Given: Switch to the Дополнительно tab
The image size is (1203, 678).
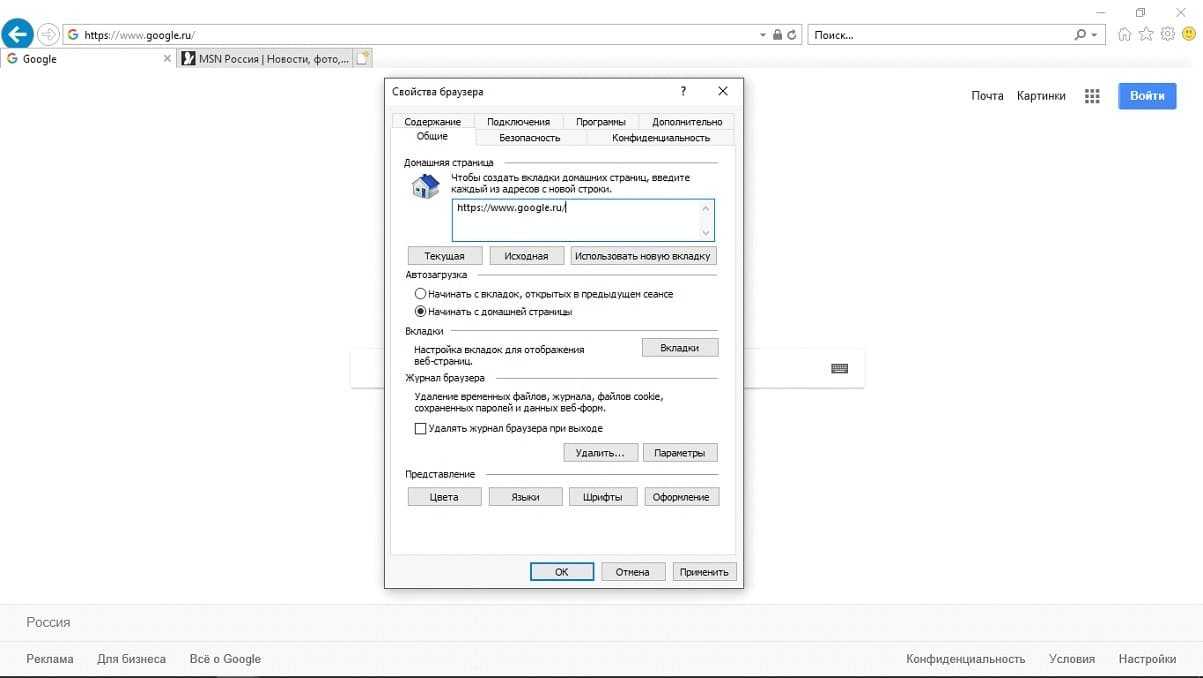Looking at the screenshot, I should (x=687, y=122).
